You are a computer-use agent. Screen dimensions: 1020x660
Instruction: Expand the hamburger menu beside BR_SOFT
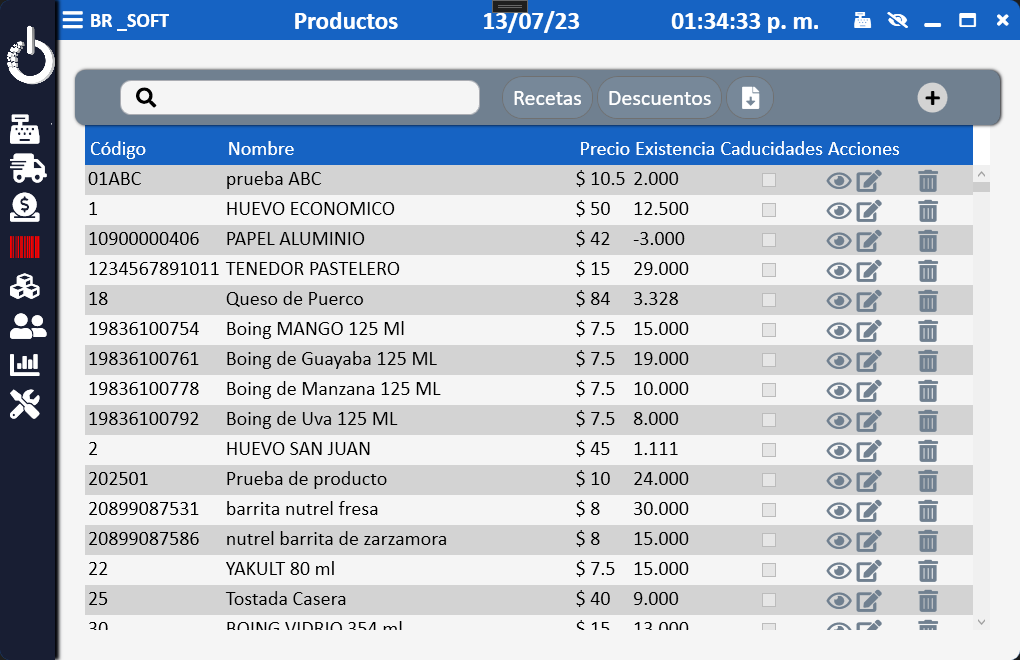[73, 21]
